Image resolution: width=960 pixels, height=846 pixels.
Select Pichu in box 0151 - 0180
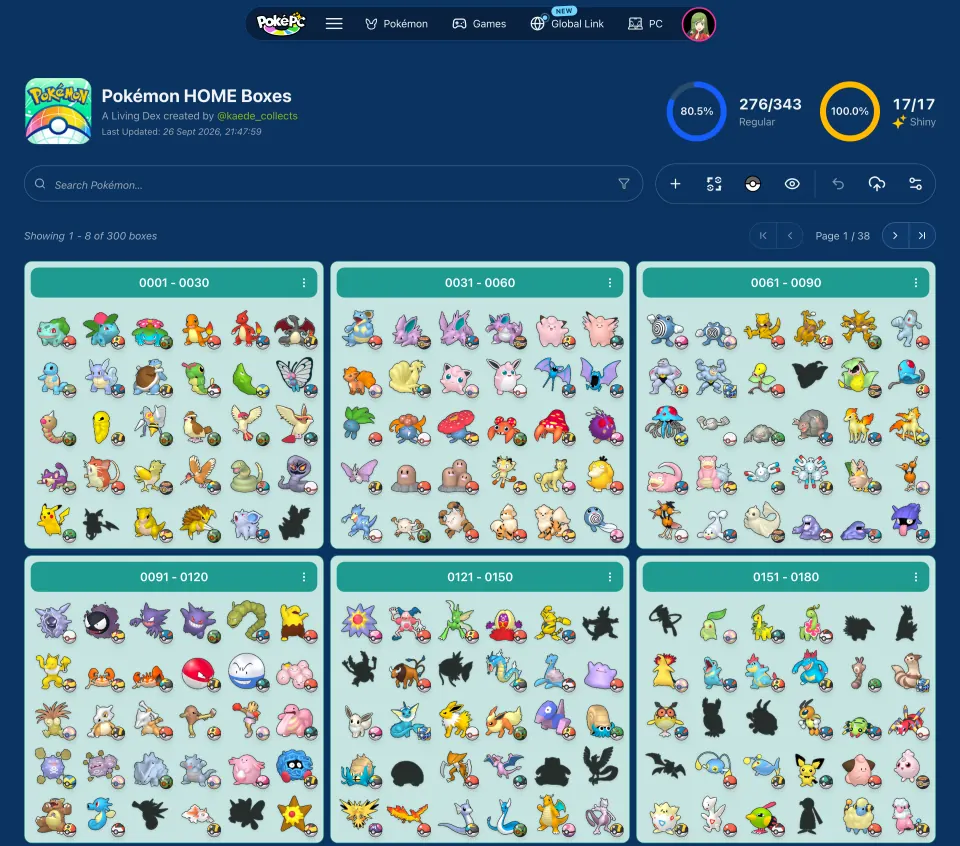(x=811, y=769)
